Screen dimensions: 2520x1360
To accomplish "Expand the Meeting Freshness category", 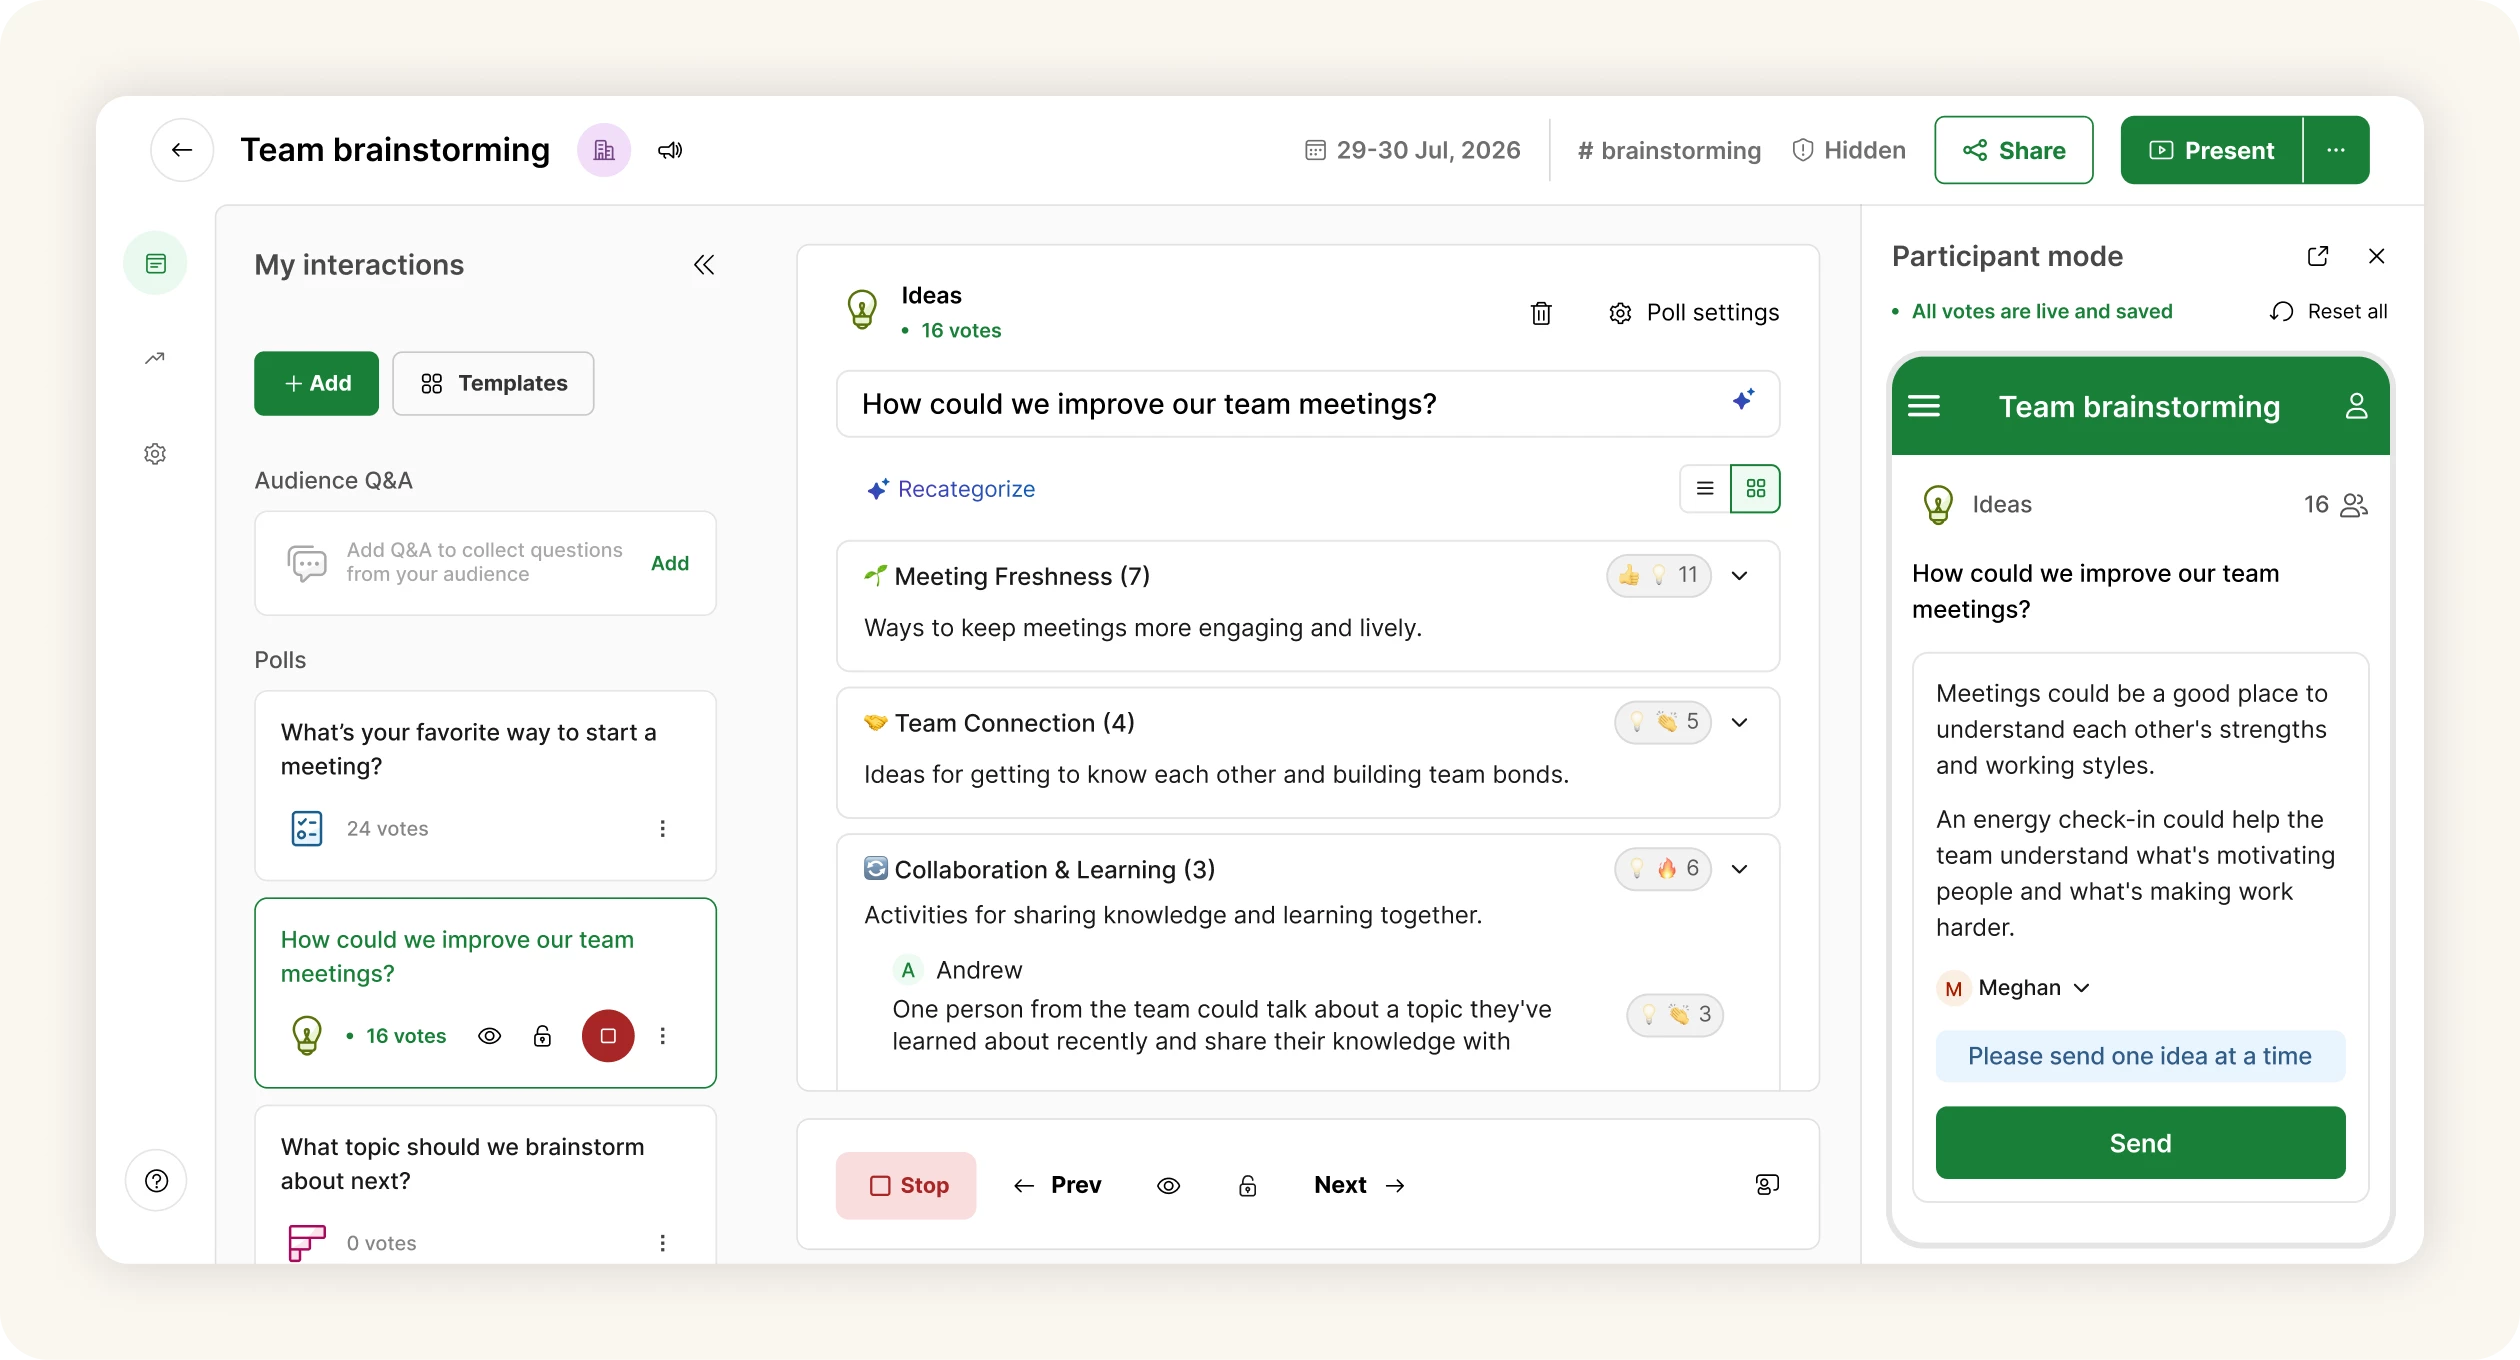I will tap(1740, 576).
